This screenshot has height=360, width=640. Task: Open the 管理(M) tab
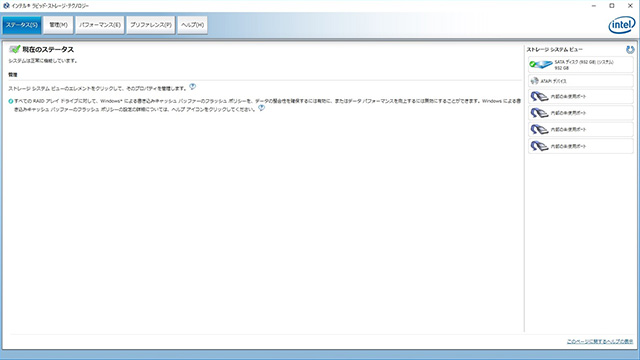coord(58,25)
